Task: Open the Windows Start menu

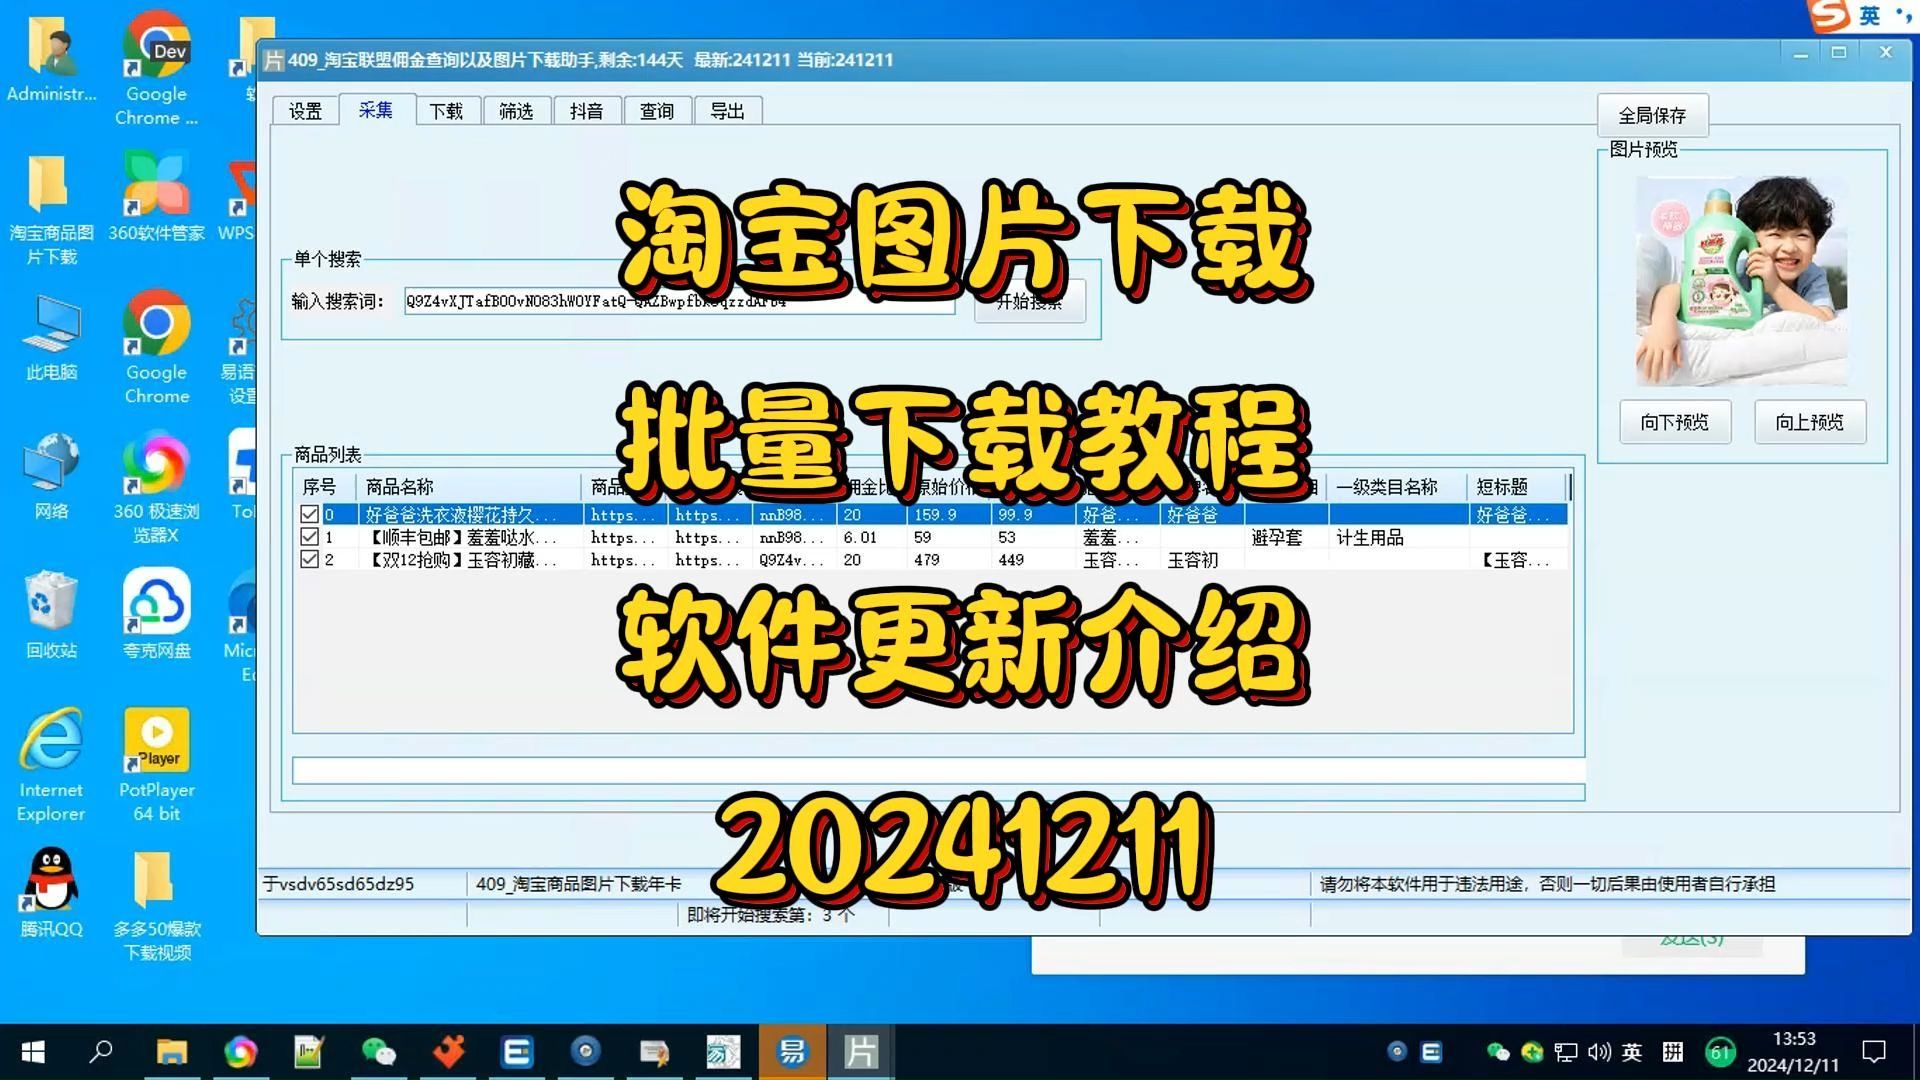Action: (33, 1052)
